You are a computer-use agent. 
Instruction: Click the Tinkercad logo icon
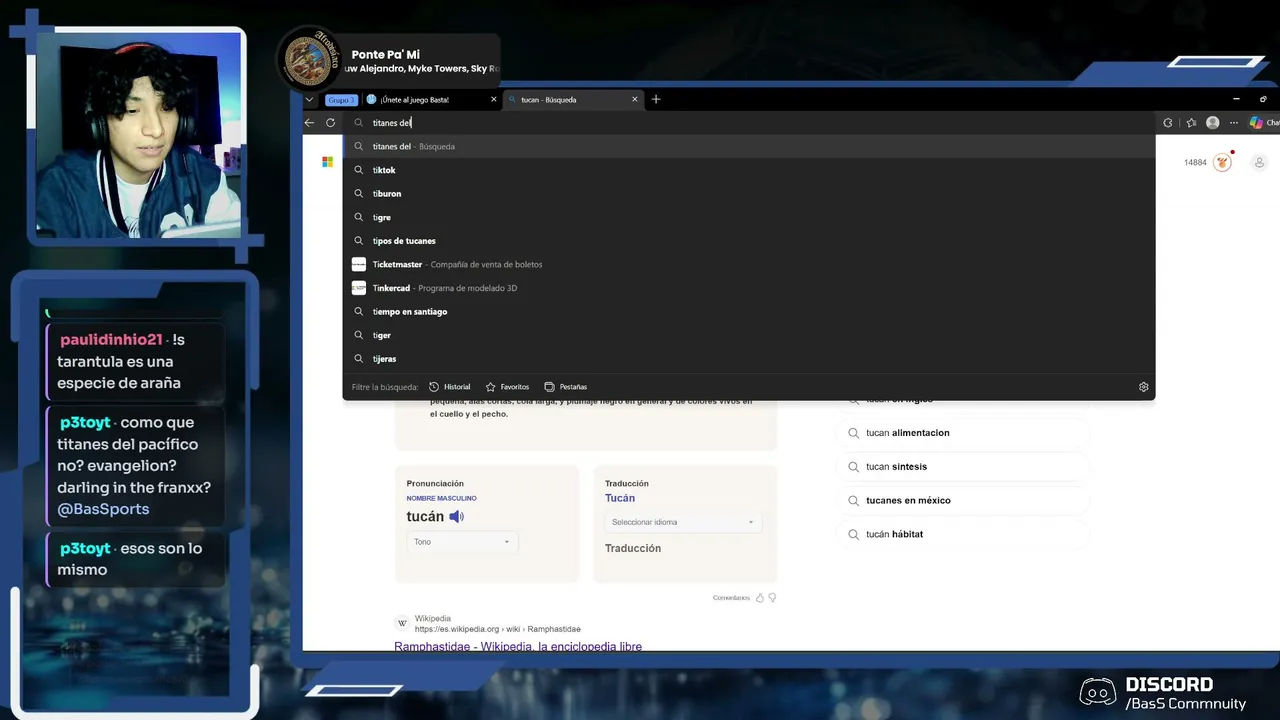(359, 288)
